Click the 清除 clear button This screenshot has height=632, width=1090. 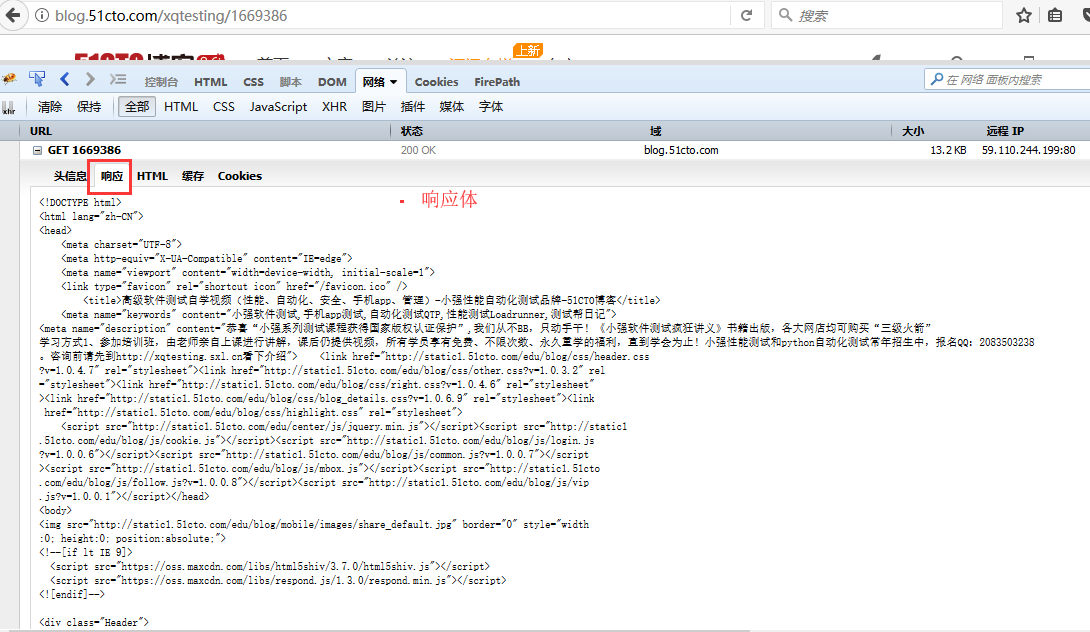coord(50,106)
